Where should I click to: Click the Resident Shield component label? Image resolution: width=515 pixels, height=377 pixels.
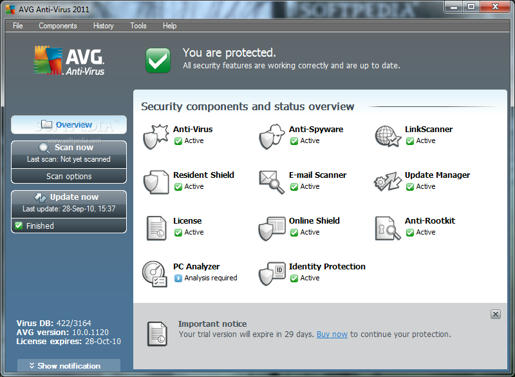click(204, 175)
